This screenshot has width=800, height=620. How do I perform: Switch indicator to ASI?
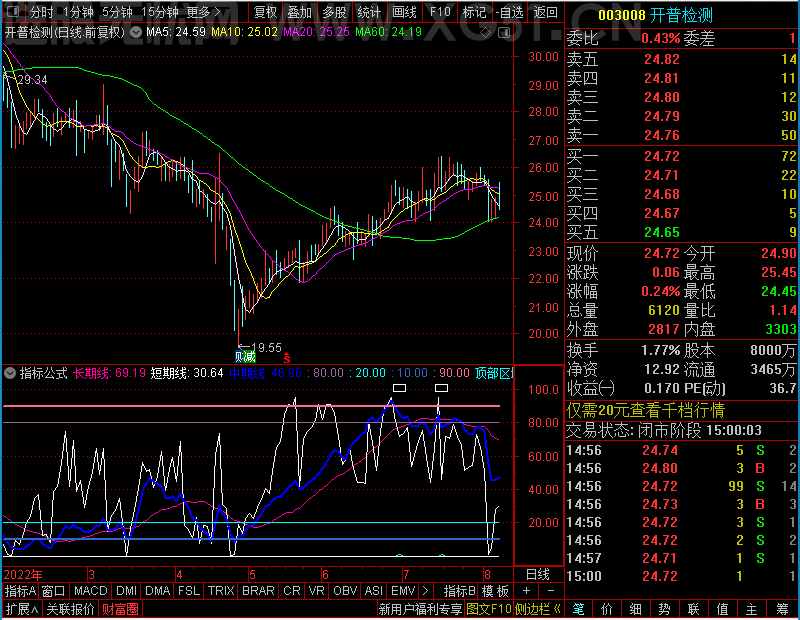tap(374, 591)
